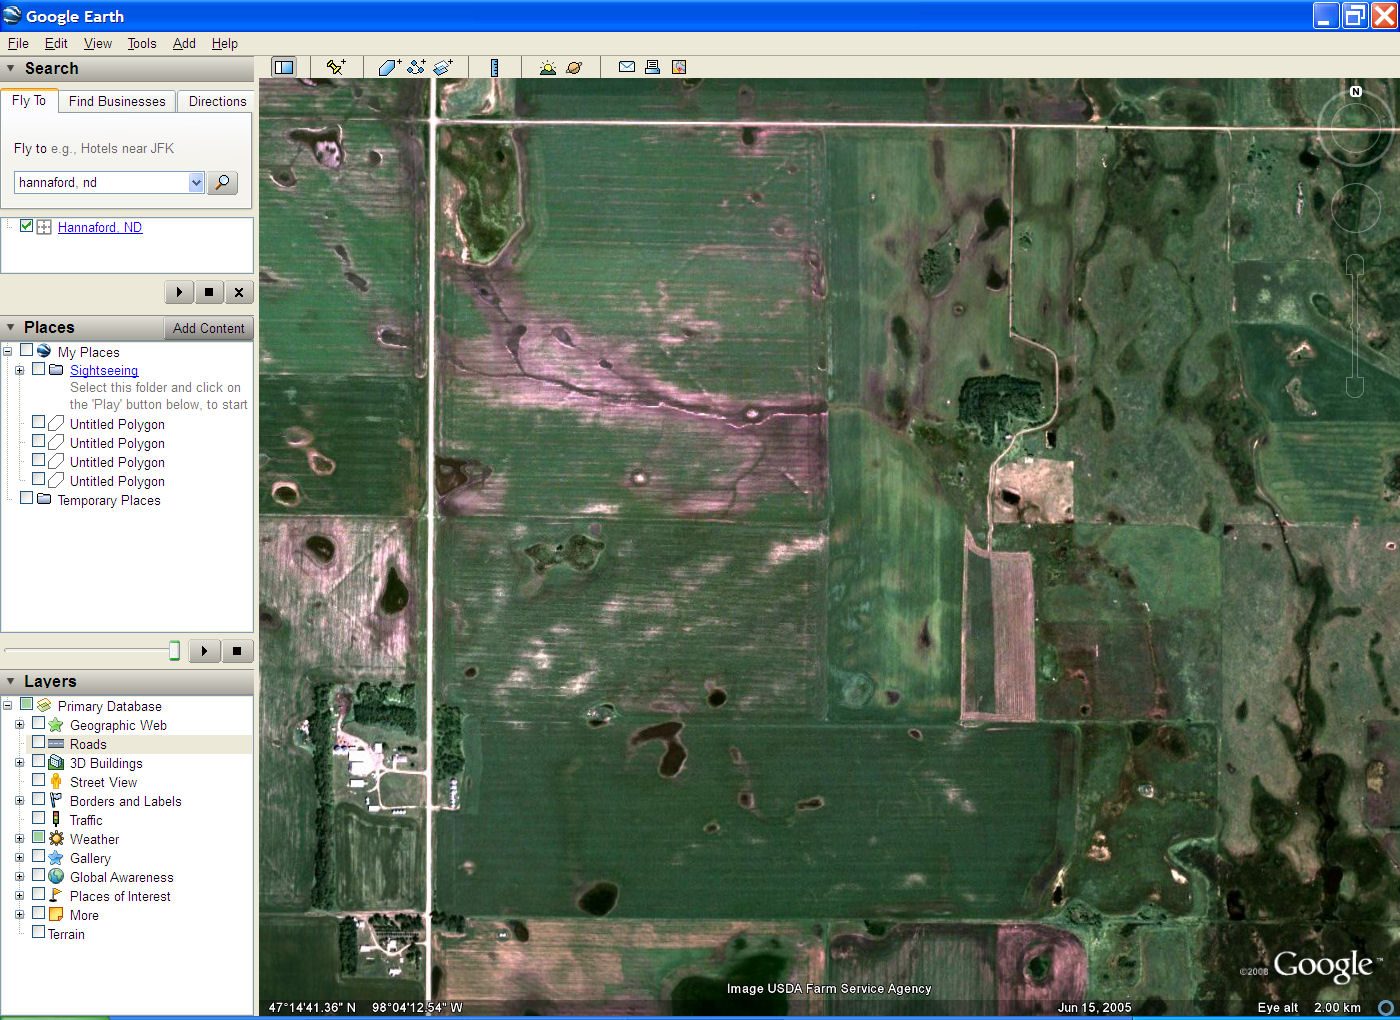1400x1020 pixels.
Task: Select Places of Interest layer row
Action: point(120,896)
